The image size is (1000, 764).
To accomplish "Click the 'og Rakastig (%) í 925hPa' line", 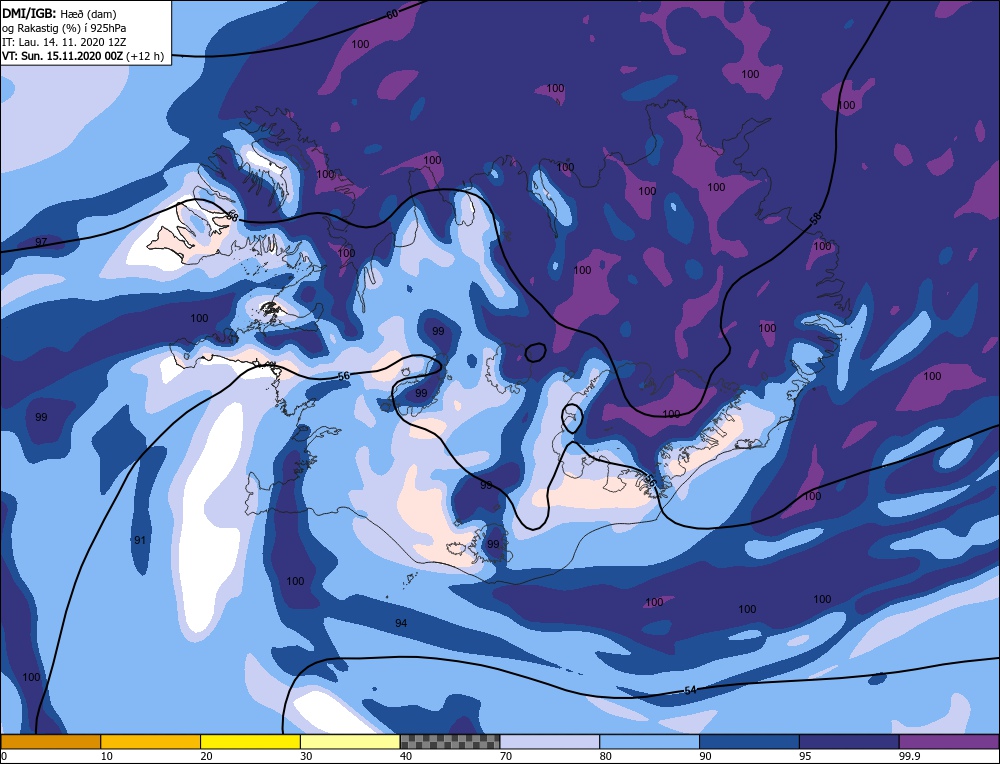I will tap(64, 28).
